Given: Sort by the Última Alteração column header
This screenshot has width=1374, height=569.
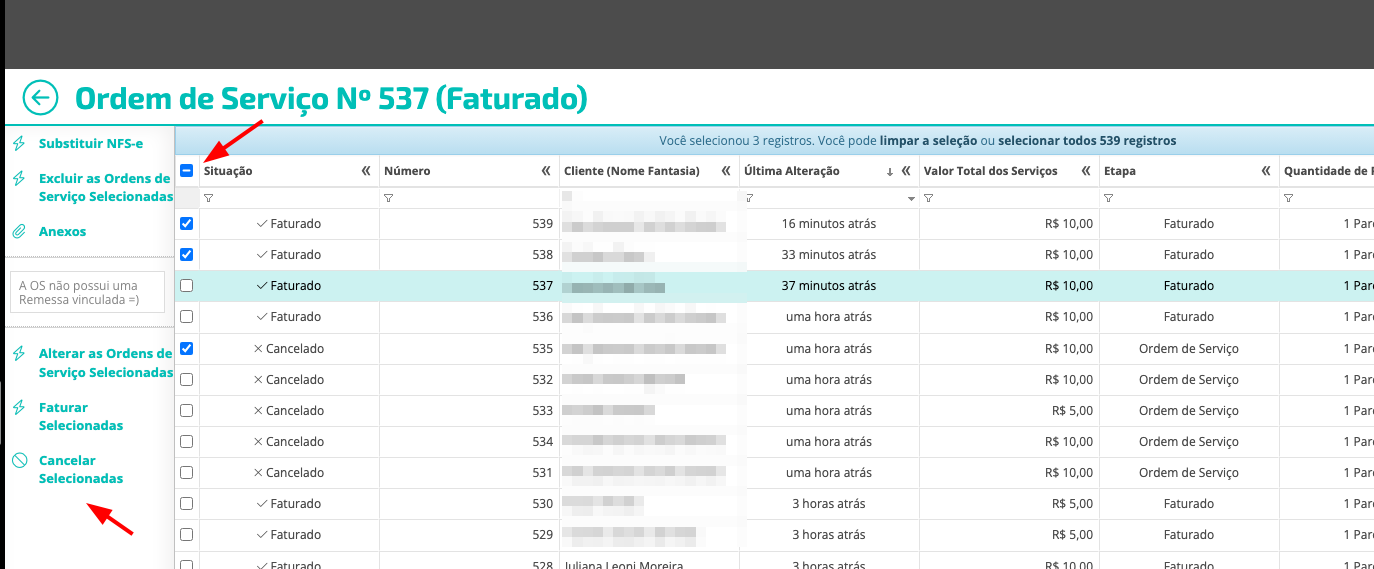Looking at the screenshot, I should [792, 171].
